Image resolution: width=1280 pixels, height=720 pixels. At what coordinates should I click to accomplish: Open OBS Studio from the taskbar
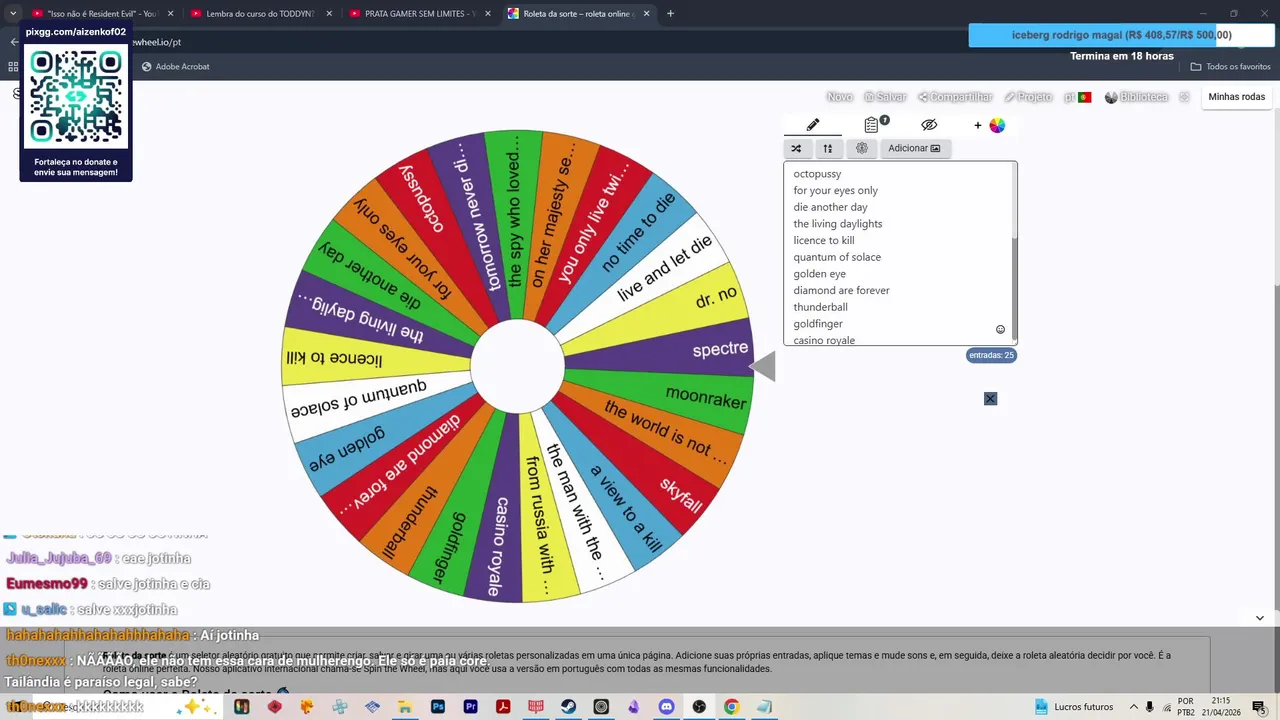click(x=699, y=707)
